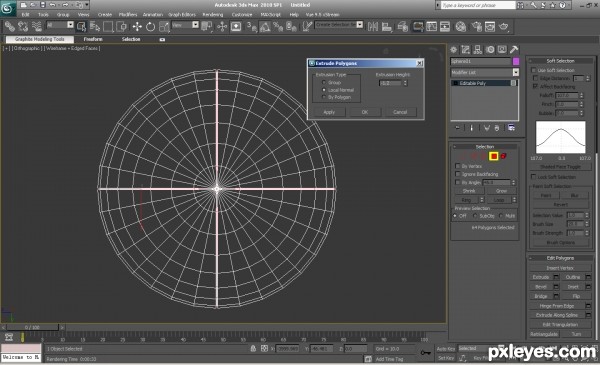600x365 pixels.
Task: Activate the Select and Rotate tool
Action: point(150,26)
